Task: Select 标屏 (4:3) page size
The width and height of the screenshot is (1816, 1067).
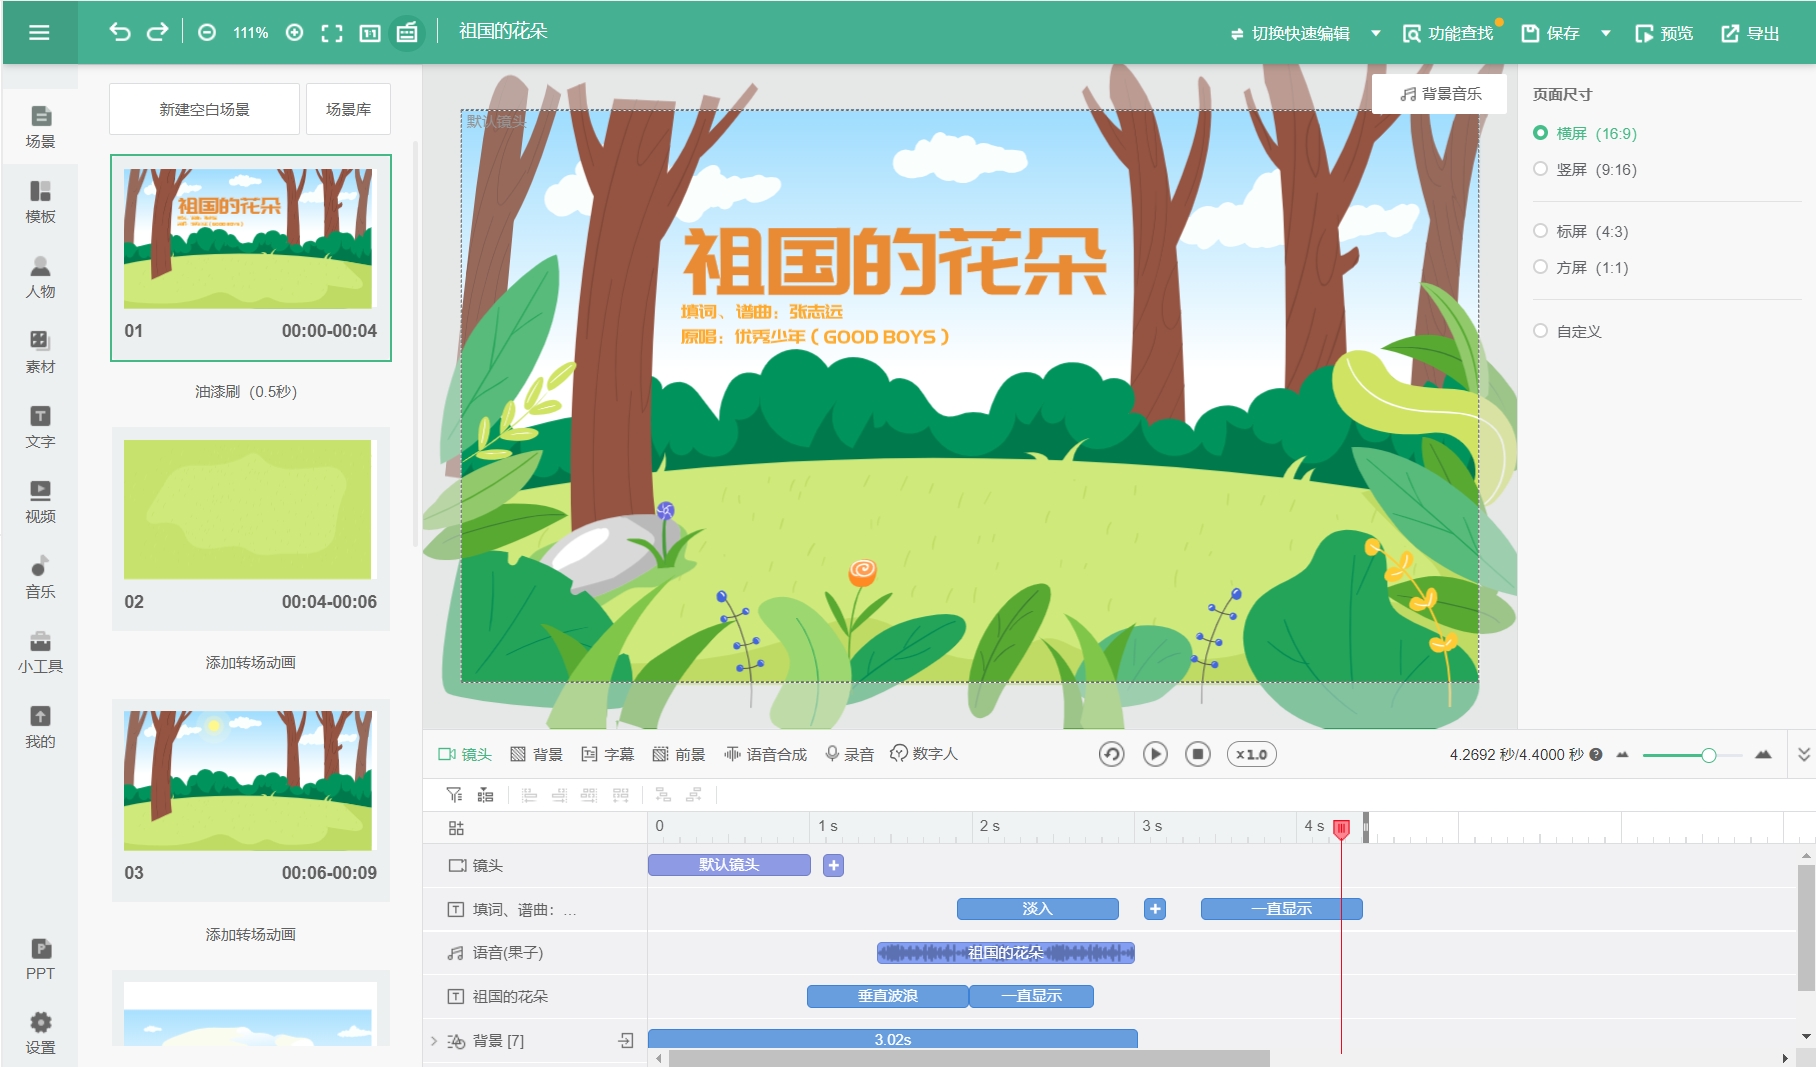Action: (x=1581, y=231)
